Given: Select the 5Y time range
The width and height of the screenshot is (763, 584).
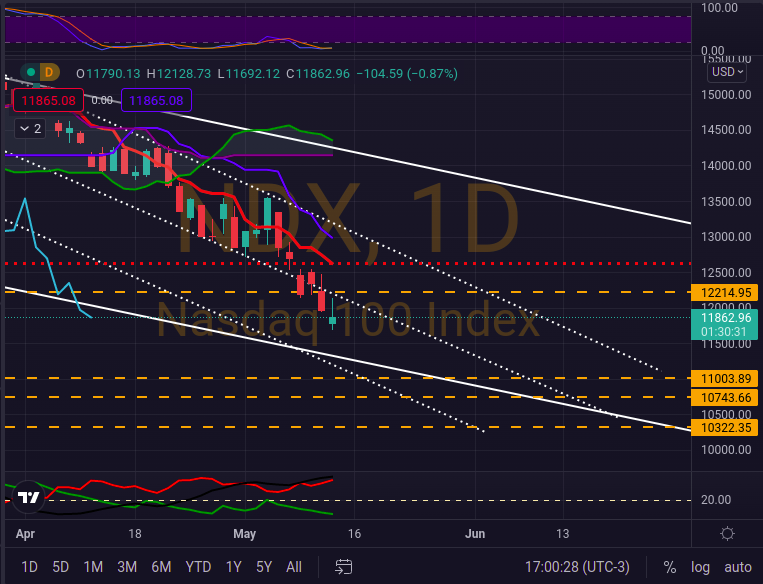Looking at the screenshot, I should click(264, 567).
